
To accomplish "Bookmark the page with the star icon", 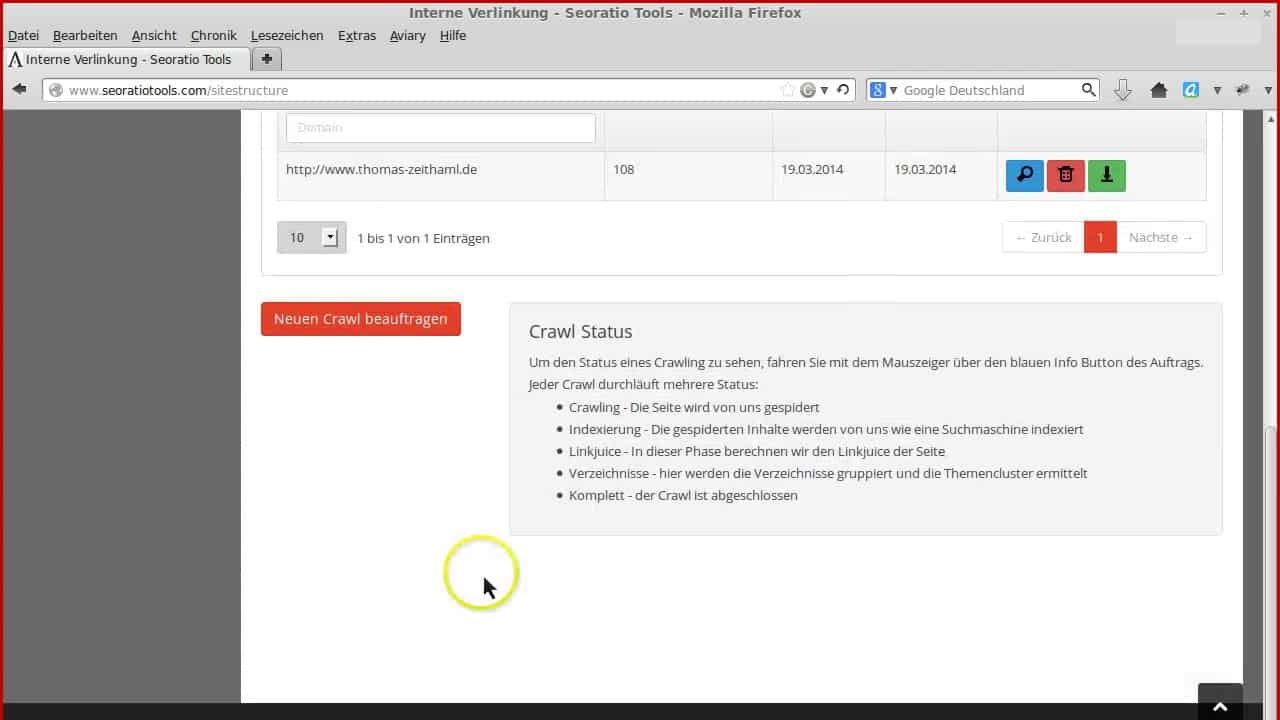I will 788,90.
